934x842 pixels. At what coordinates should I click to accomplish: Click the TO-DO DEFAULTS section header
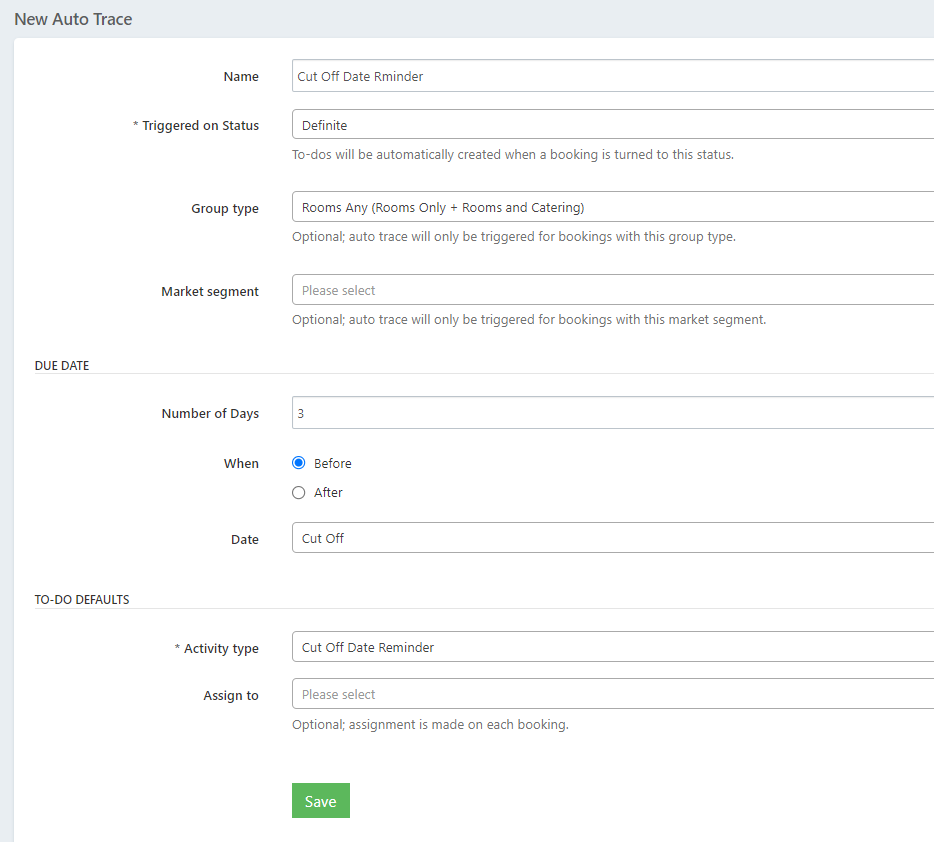coord(82,600)
